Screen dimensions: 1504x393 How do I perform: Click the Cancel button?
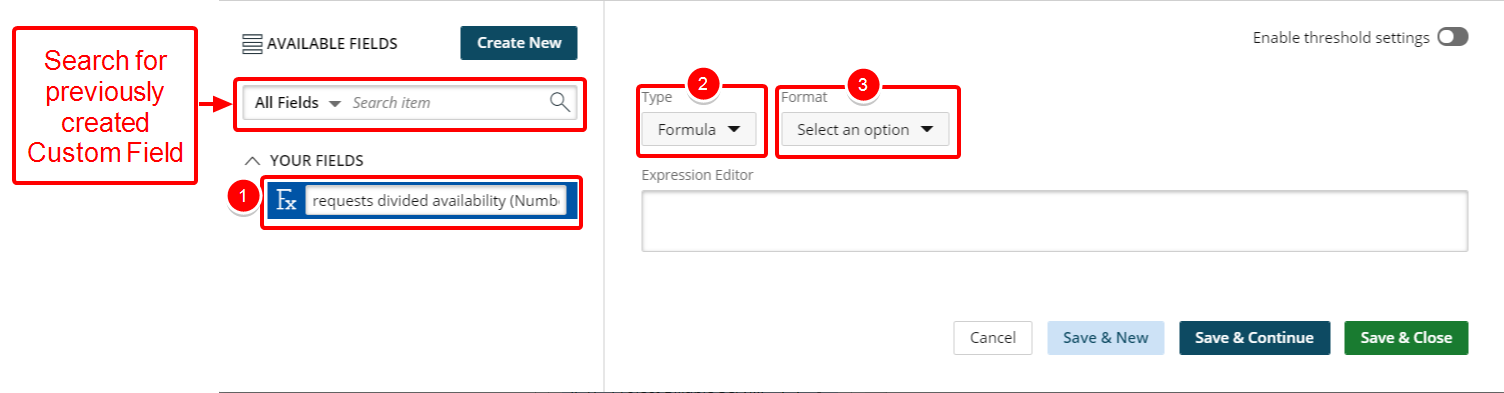click(x=993, y=338)
